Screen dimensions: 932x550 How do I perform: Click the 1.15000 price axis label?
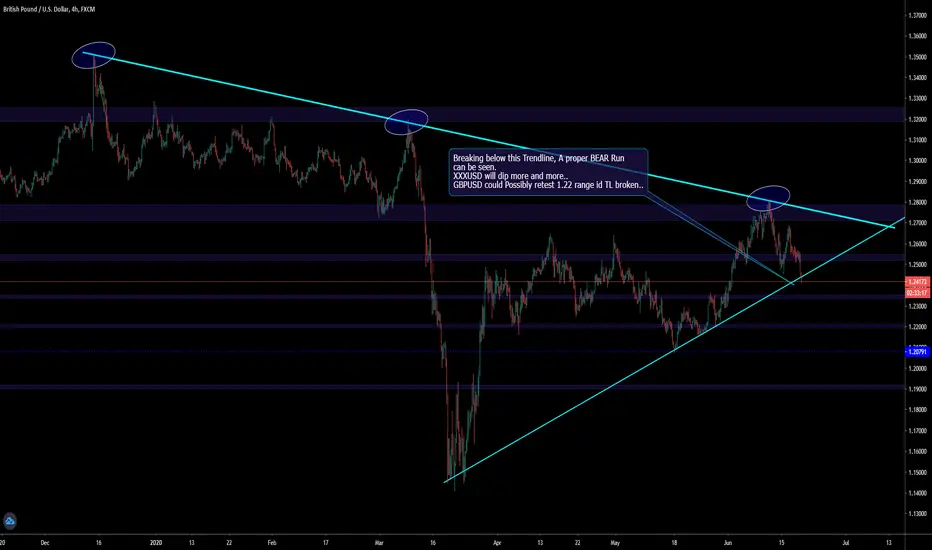918,473
